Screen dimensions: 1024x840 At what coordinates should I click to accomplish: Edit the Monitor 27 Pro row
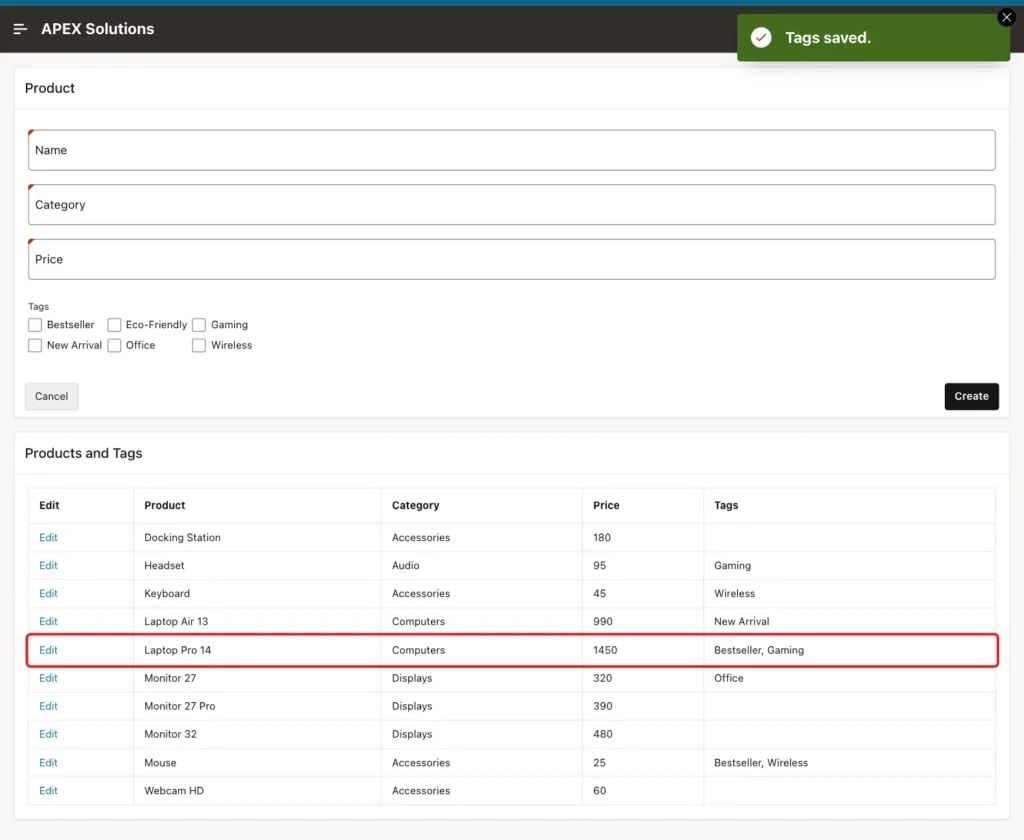point(48,707)
